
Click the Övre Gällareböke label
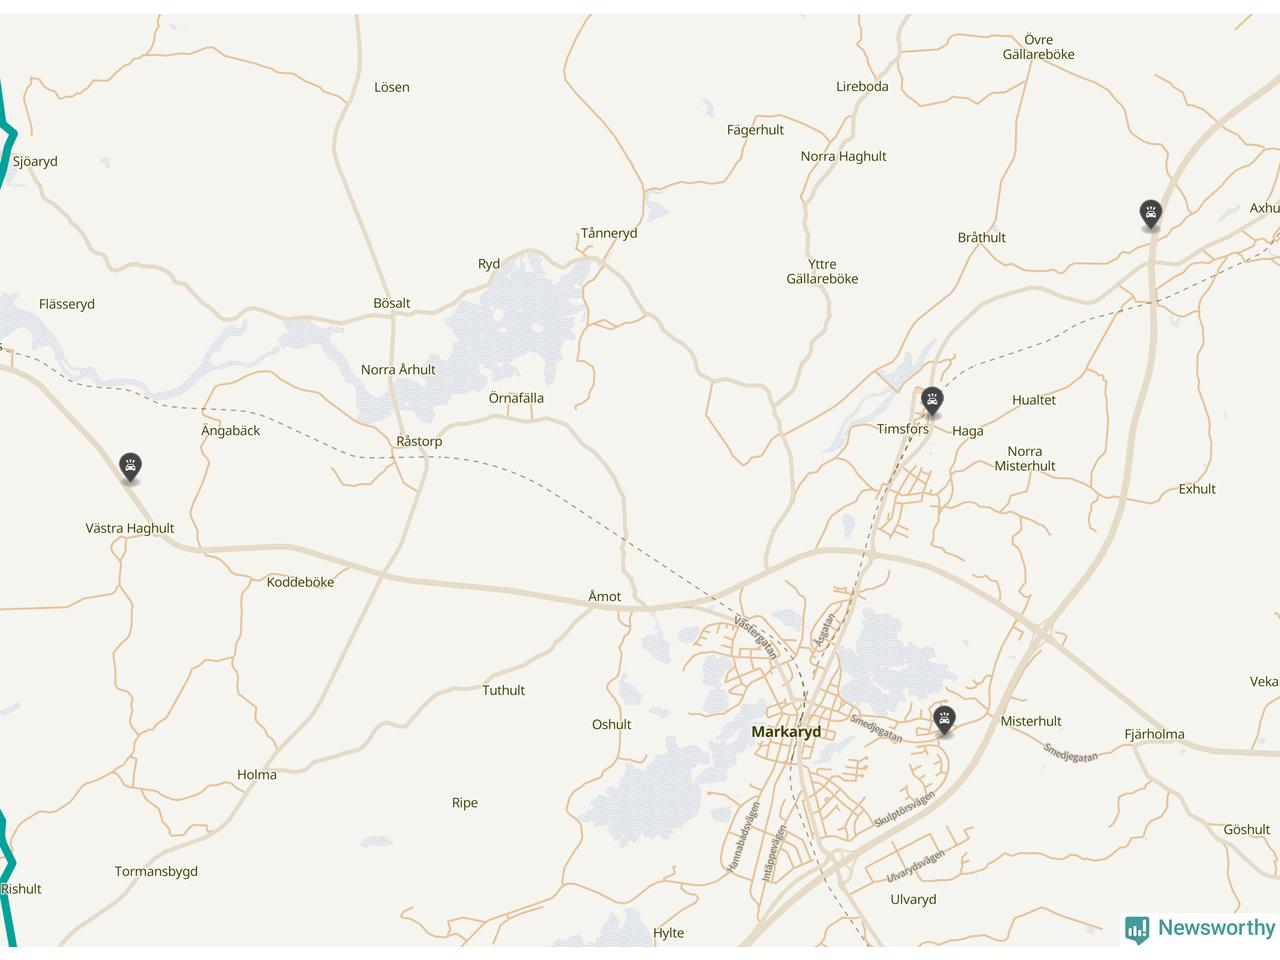1038,47
